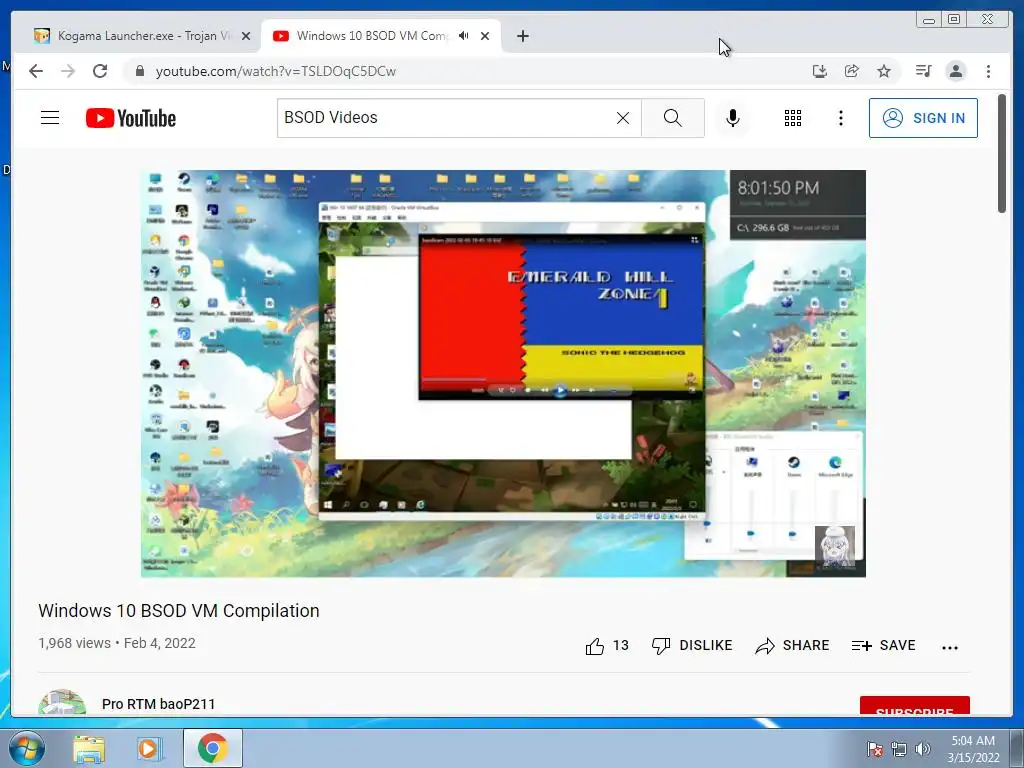Open a new browser tab
This screenshot has height=768, width=1024.
[522, 36]
